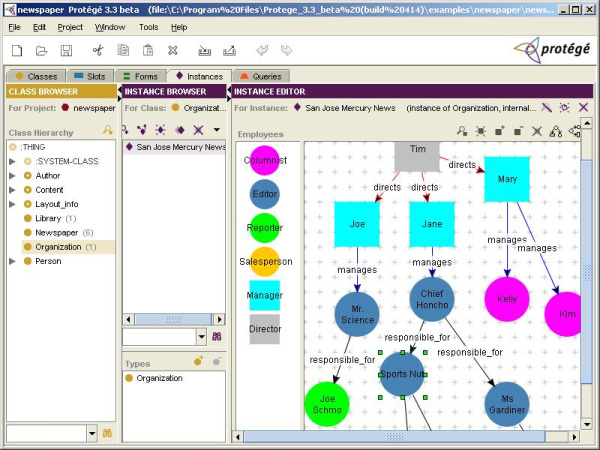600x450 pixels.
Task: Click the Archive Project toolbar icon
Action: (x=205, y=50)
